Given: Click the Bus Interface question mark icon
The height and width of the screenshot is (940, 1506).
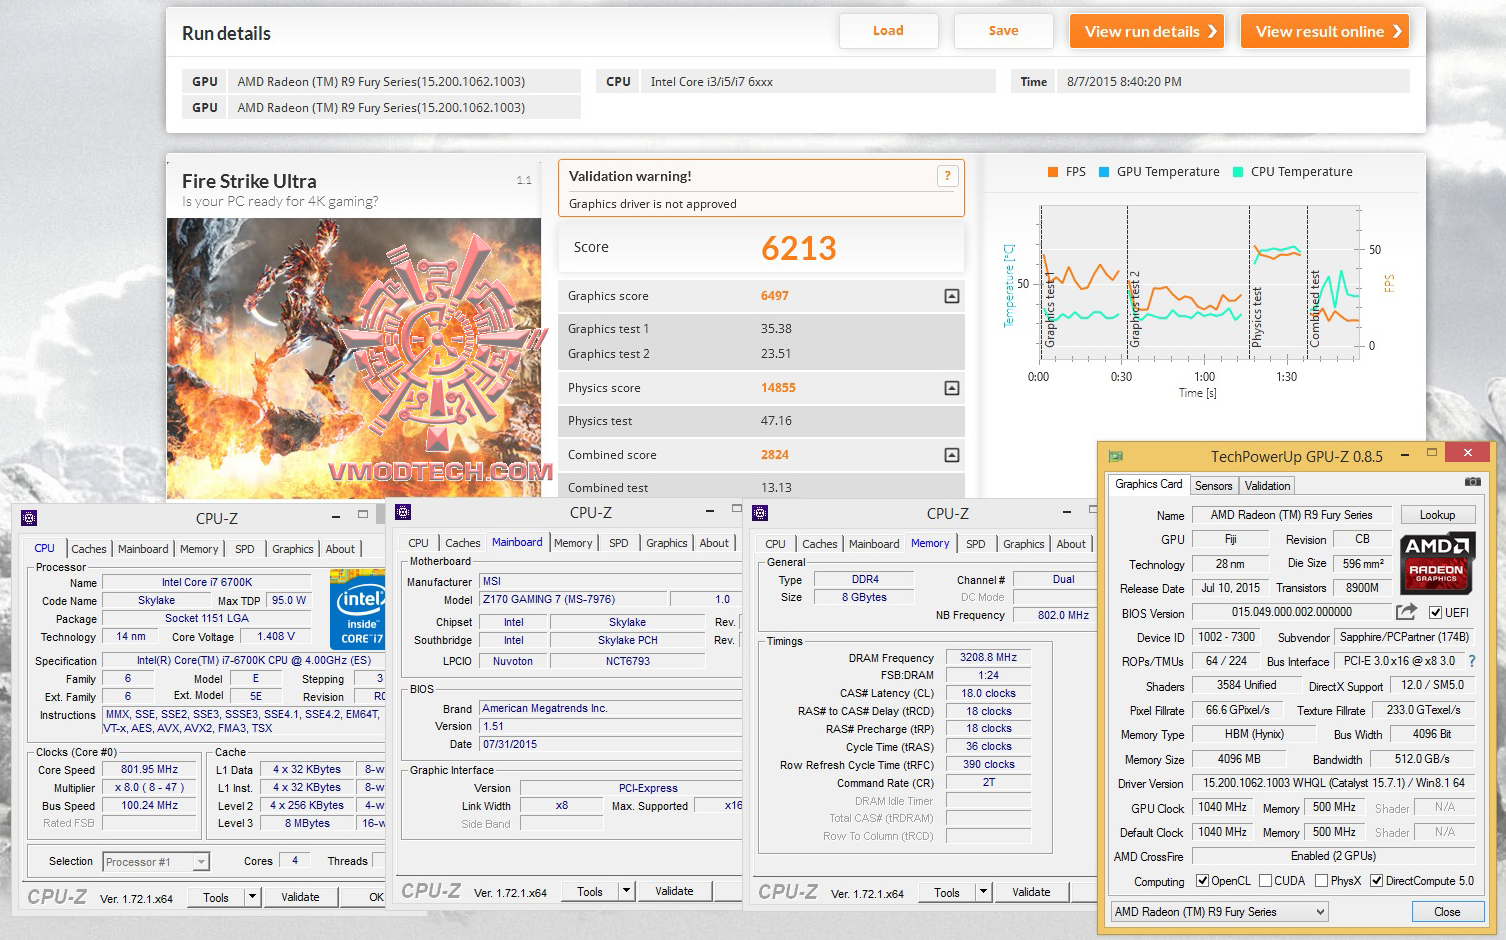Looking at the screenshot, I should click(1471, 661).
